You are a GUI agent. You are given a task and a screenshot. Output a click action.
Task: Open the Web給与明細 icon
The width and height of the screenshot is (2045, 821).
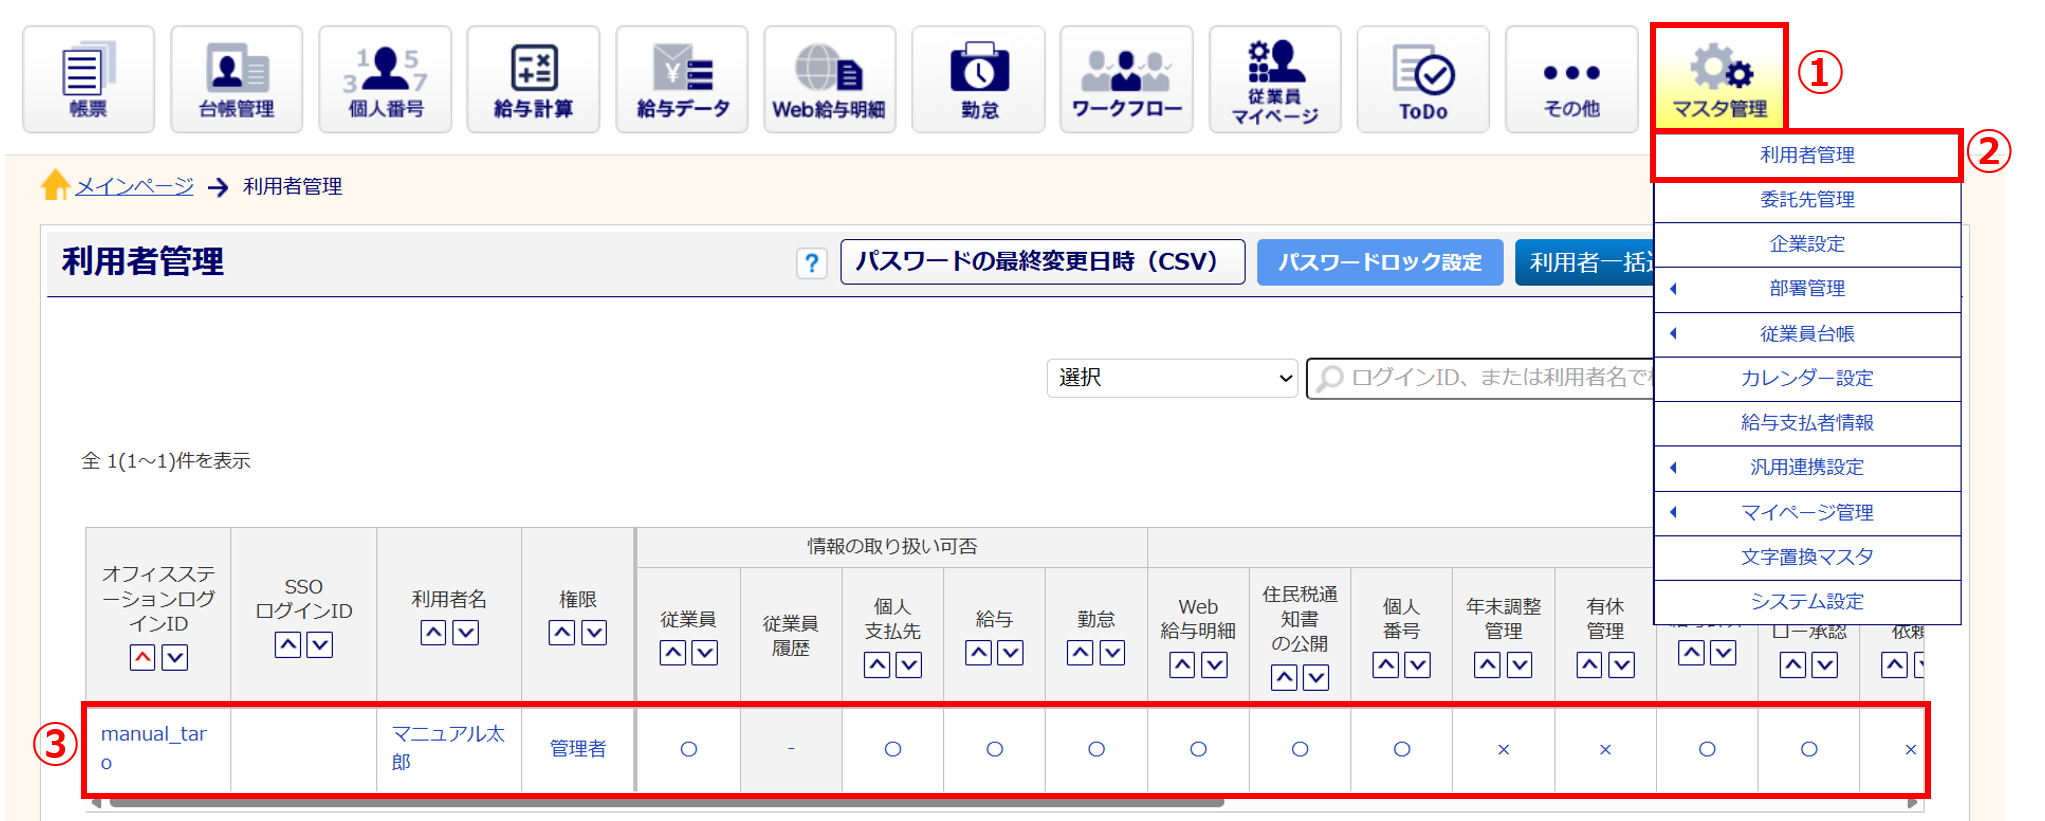(x=829, y=80)
